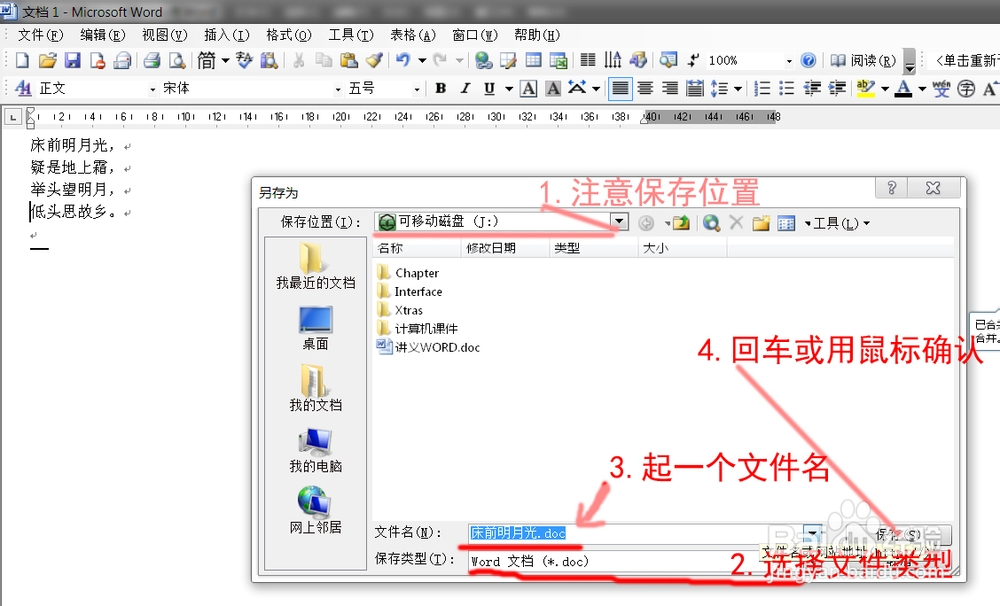The image size is (1000, 606).
Task: Click the create new folder icon
Action: click(760, 223)
